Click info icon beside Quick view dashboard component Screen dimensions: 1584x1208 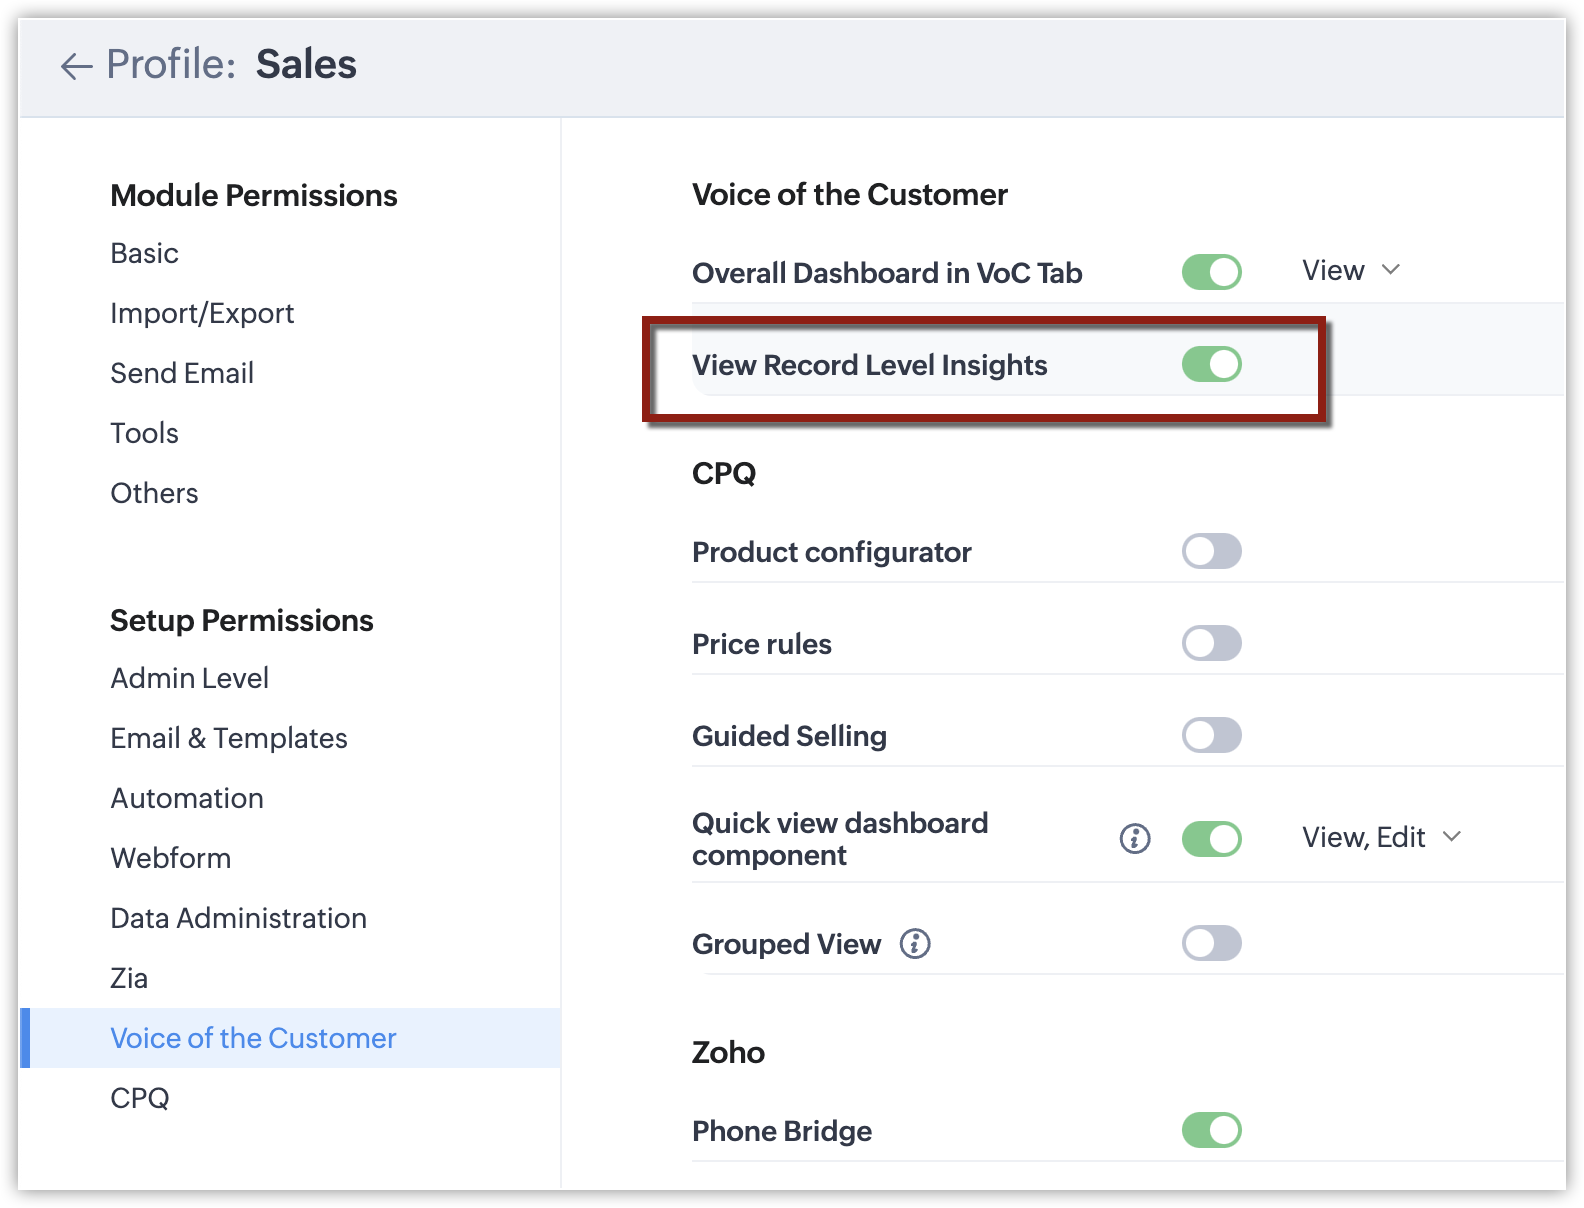point(1134,838)
